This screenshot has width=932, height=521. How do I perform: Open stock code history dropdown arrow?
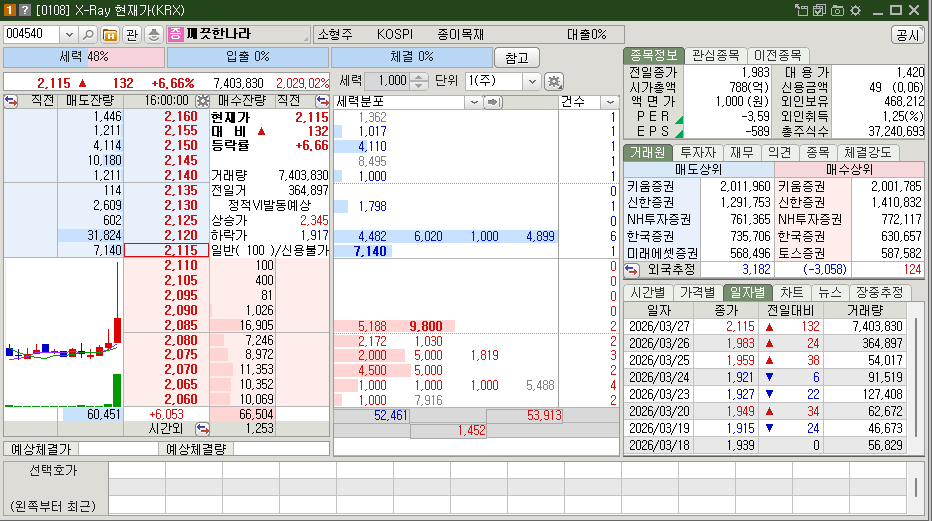[69, 35]
